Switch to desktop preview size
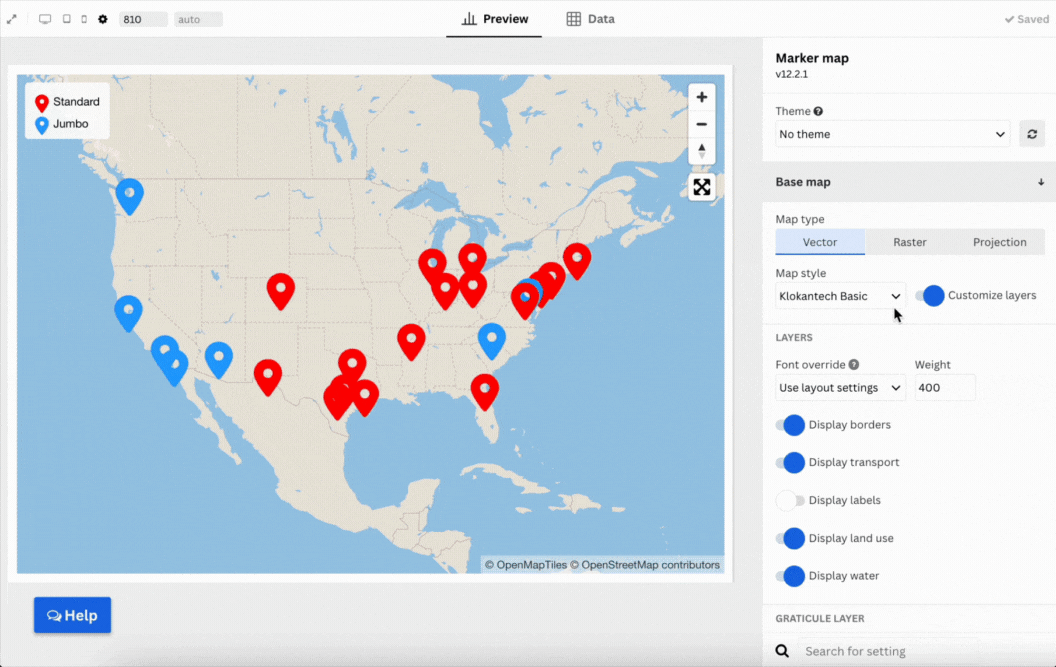The height and width of the screenshot is (667, 1056). point(45,19)
